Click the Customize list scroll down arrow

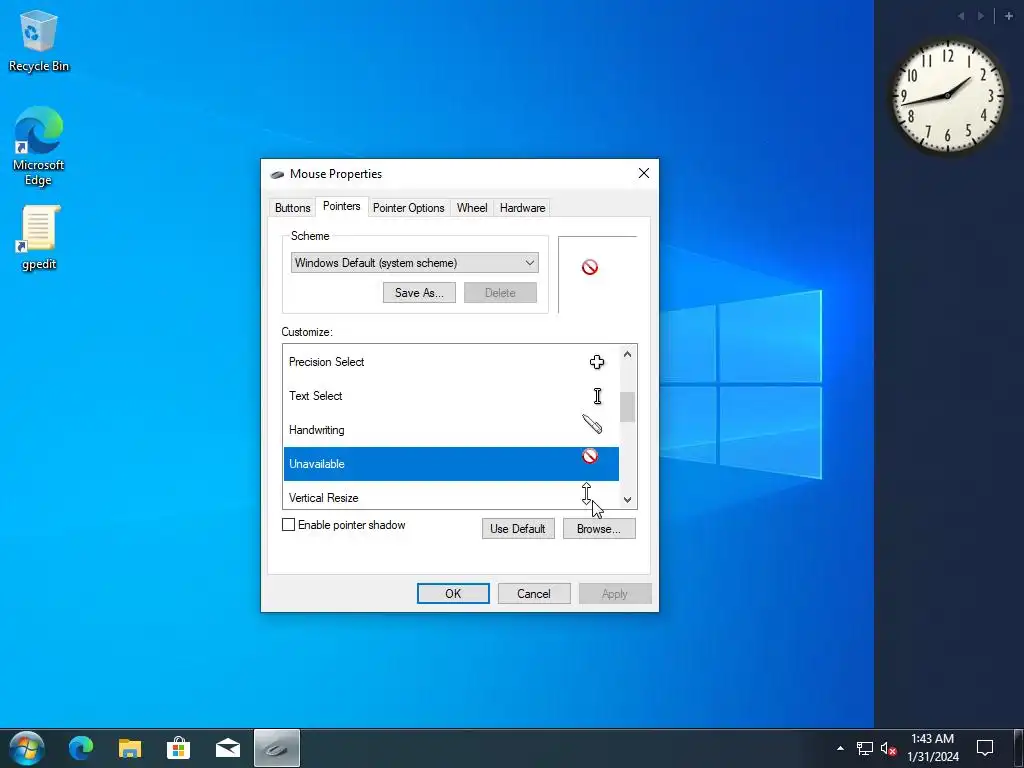pyautogui.click(x=628, y=500)
